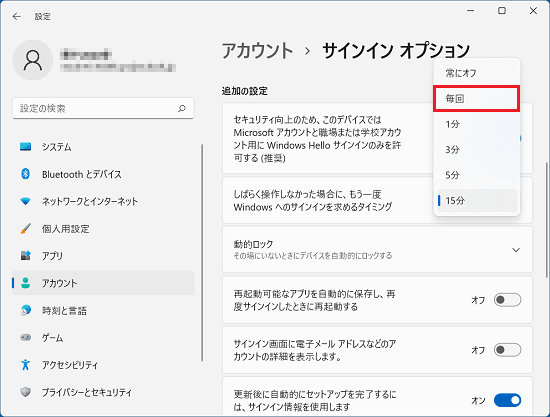This screenshot has width=550, height=417.
Task: Select 常にオフ in dropdown list
Action: [477, 73]
